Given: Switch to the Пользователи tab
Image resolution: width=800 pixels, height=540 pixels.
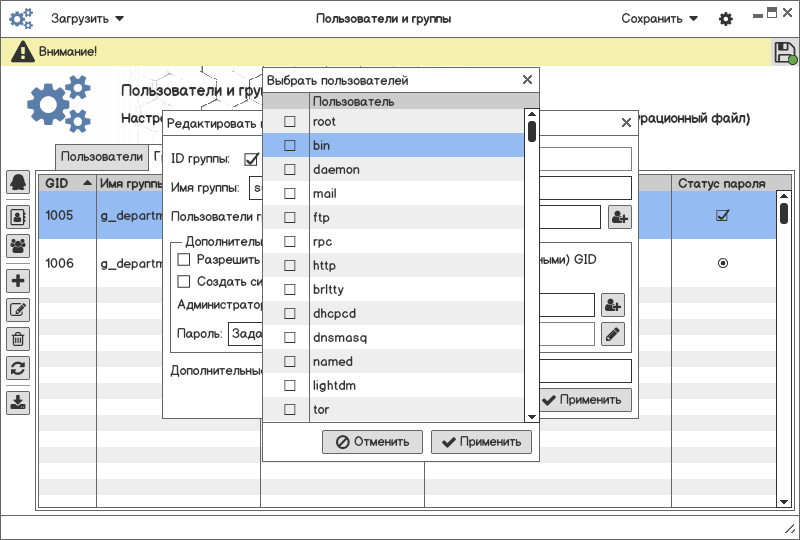Looking at the screenshot, I should [102, 157].
